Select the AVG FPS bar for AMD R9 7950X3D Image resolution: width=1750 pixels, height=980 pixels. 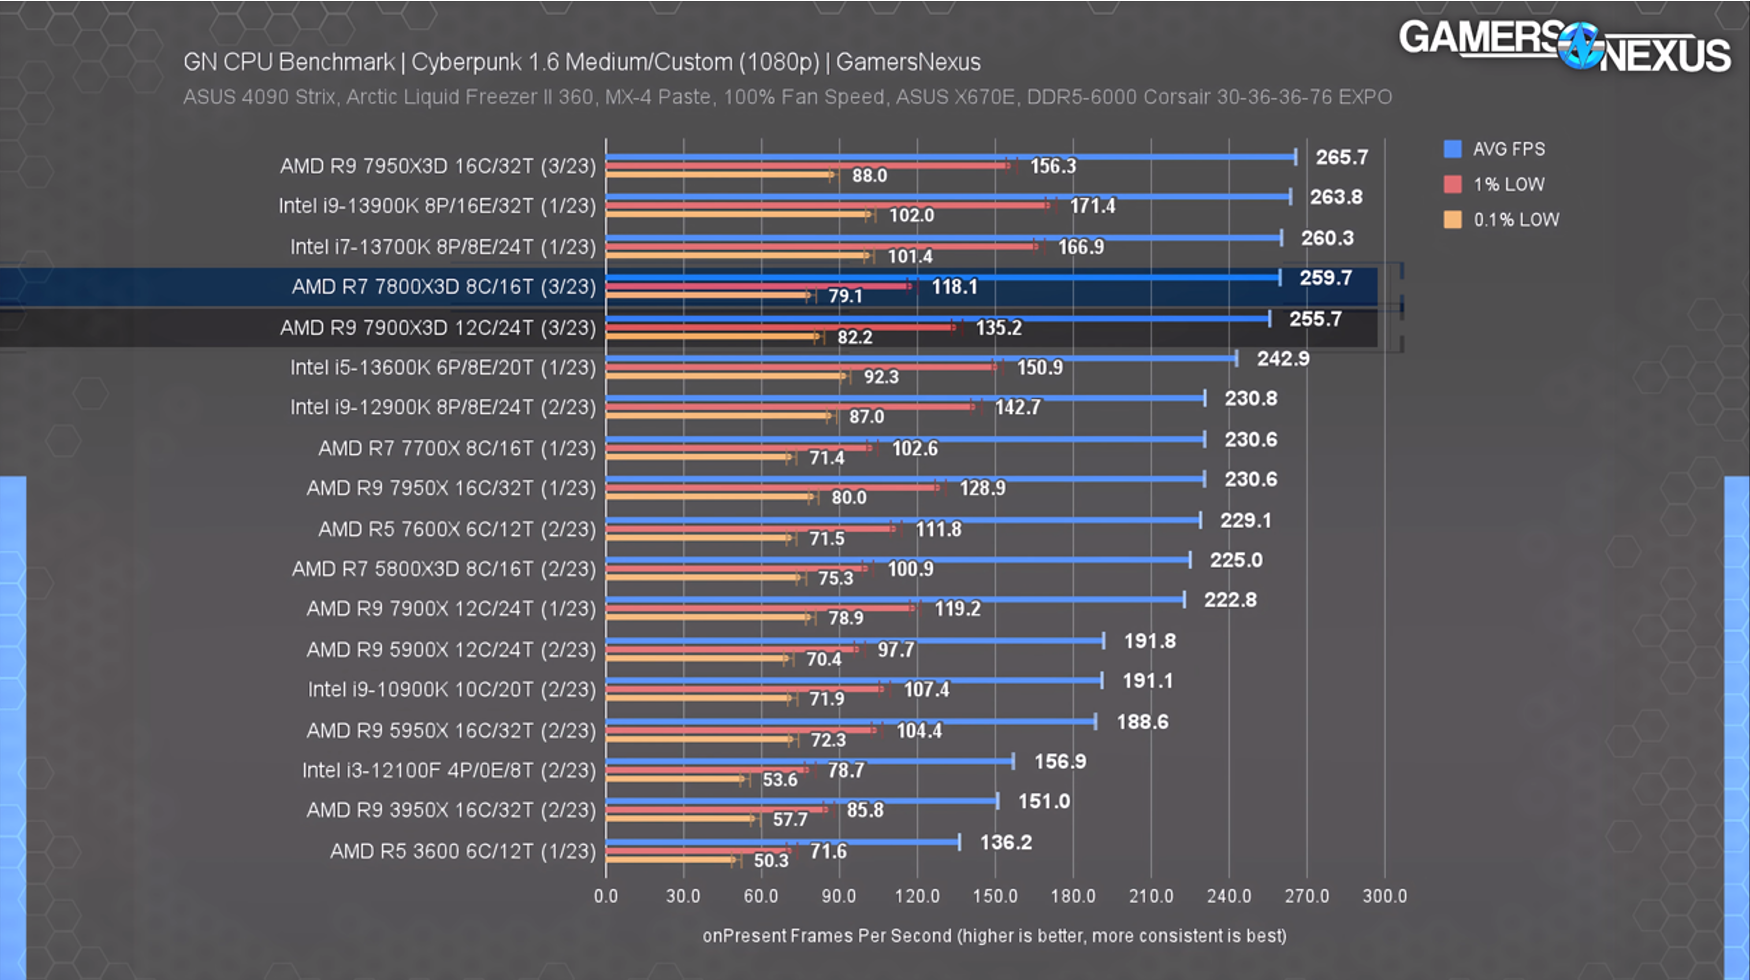pyautogui.click(x=950, y=157)
